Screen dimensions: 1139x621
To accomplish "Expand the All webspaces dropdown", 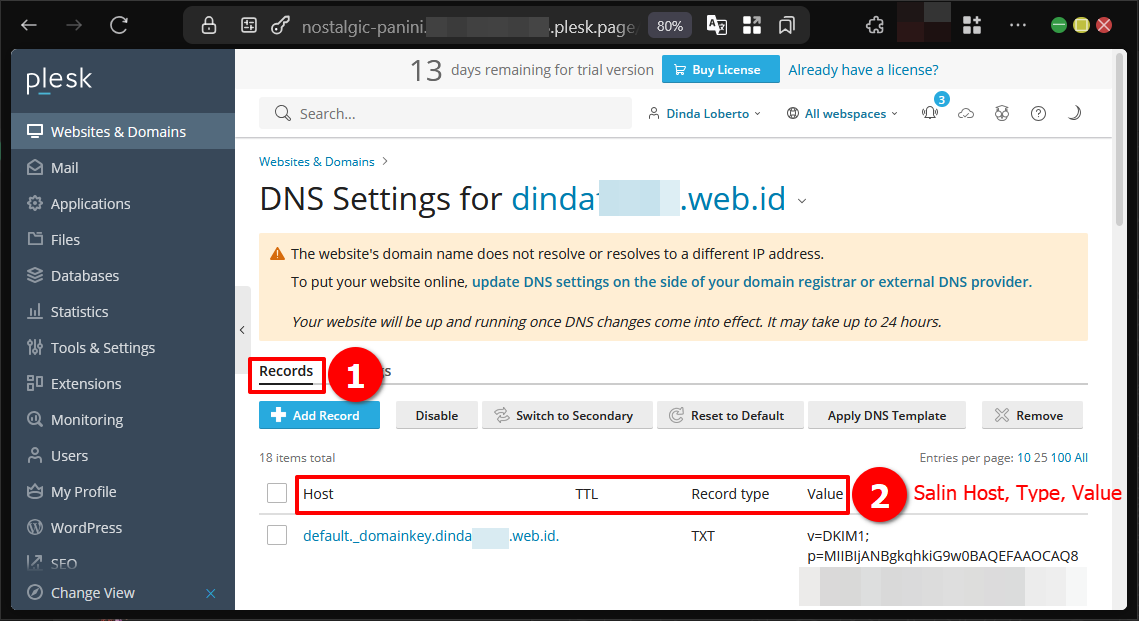I will pyautogui.click(x=843, y=114).
